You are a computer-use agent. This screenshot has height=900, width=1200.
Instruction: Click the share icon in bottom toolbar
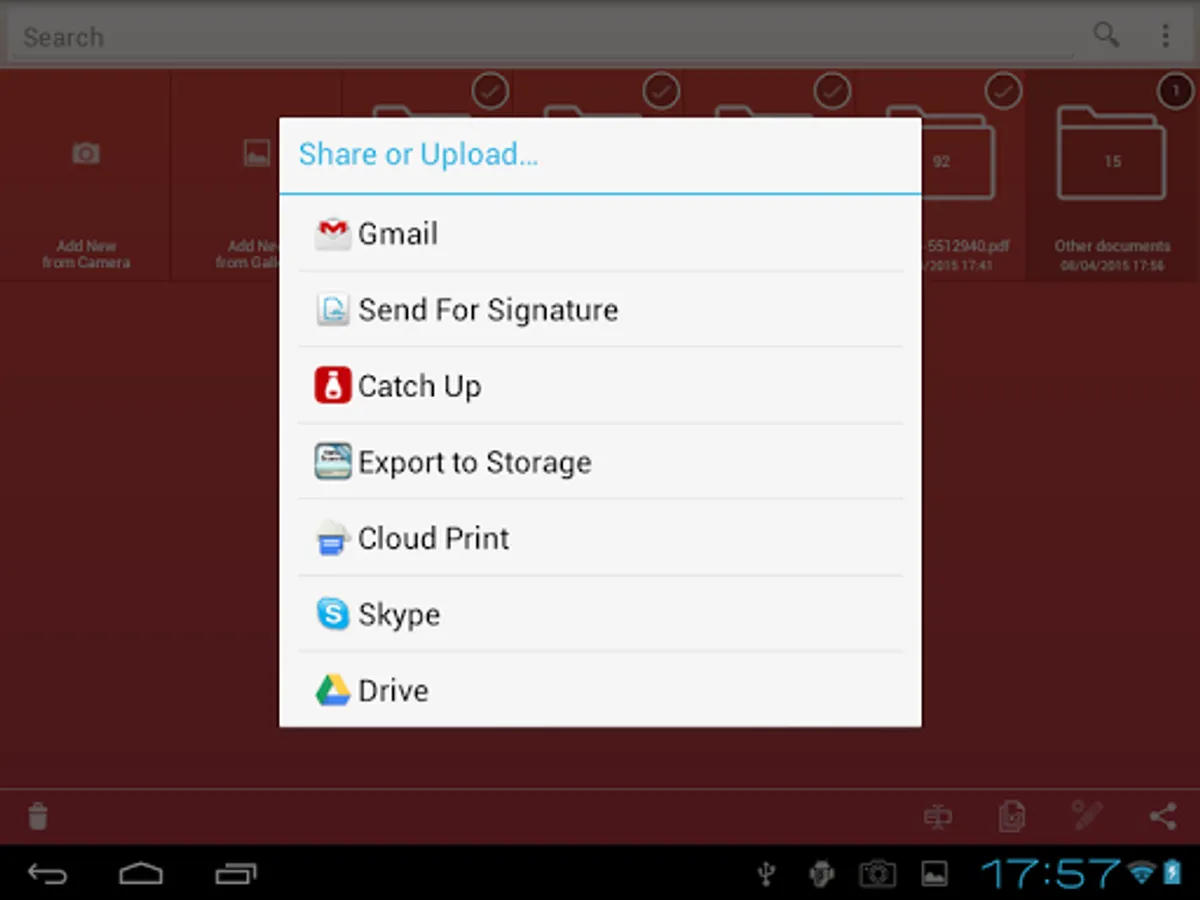point(1163,816)
